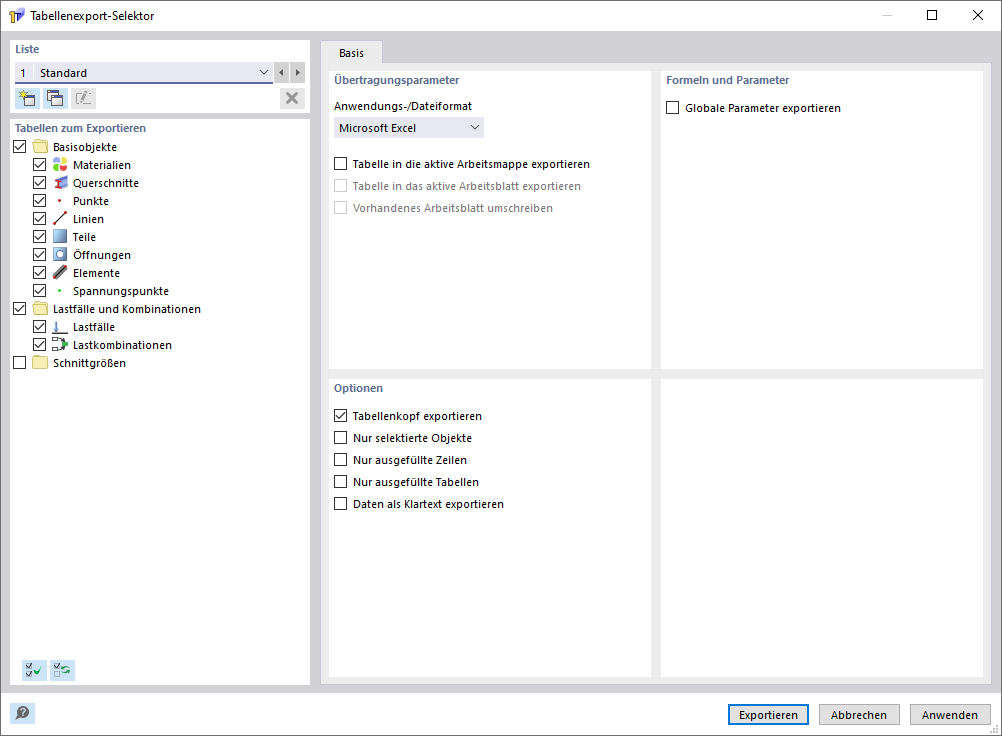Open the Microsoft Excel format dropdown

[408, 128]
